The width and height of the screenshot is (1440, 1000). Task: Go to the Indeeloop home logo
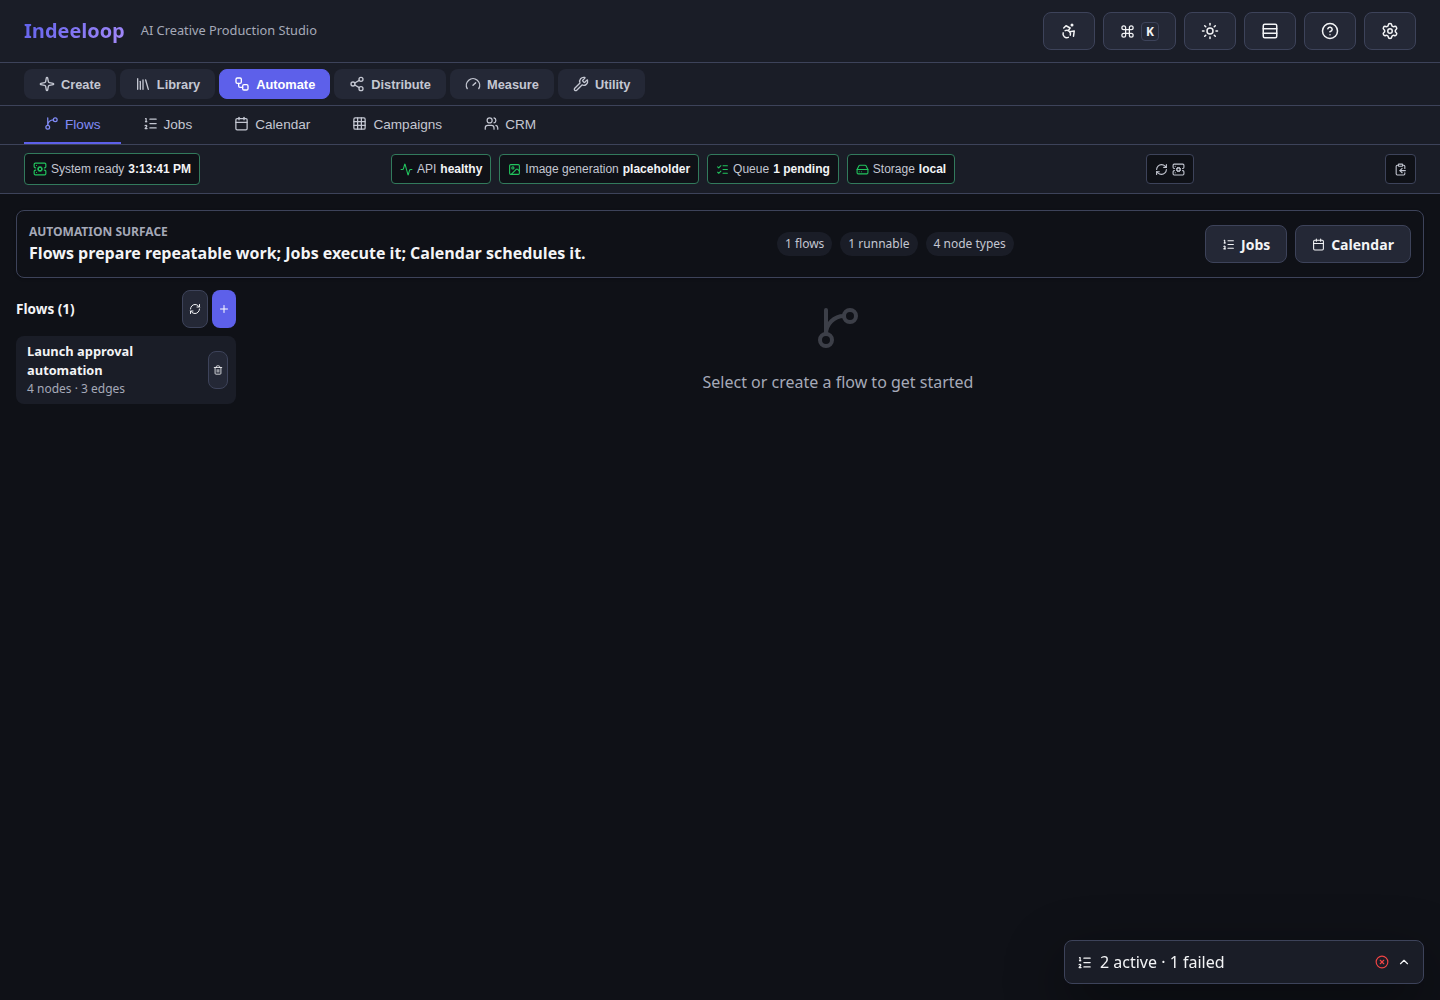(74, 31)
